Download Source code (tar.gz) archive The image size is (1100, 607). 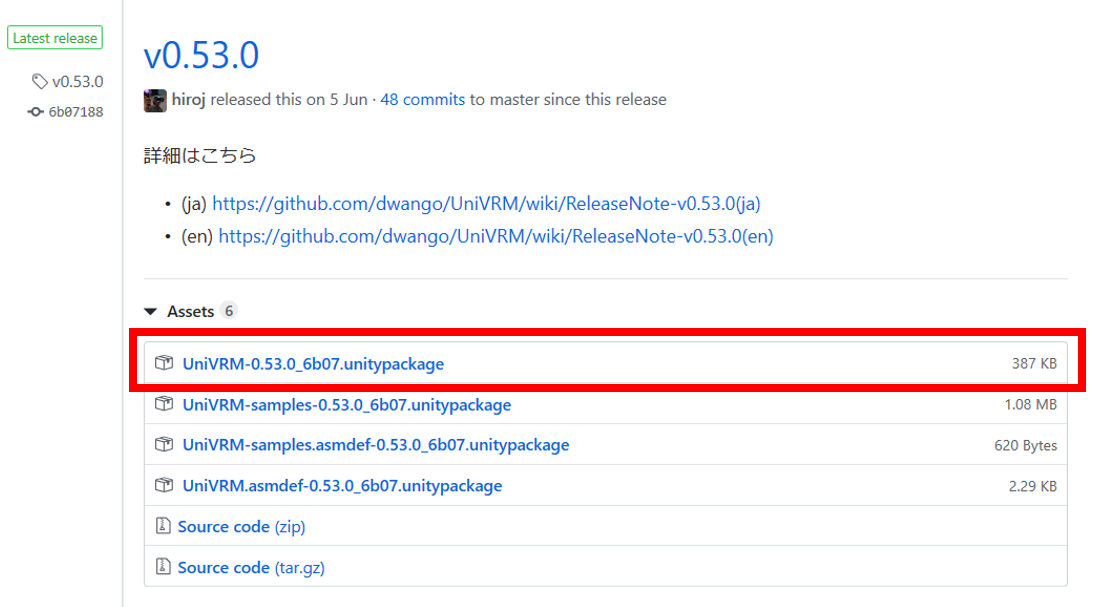(251, 567)
